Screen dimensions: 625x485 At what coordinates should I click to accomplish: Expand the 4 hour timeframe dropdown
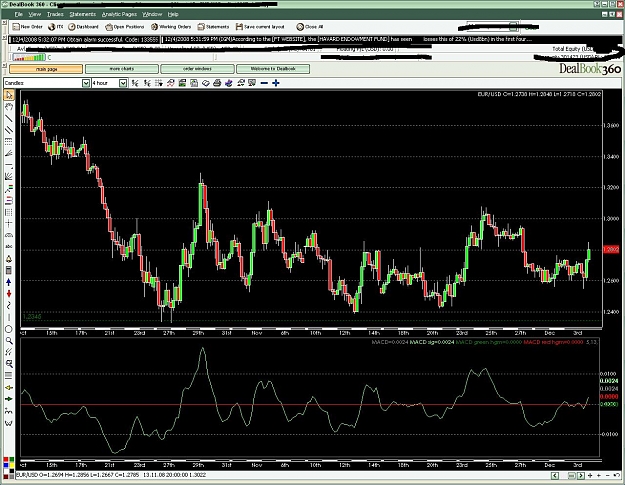coord(123,83)
